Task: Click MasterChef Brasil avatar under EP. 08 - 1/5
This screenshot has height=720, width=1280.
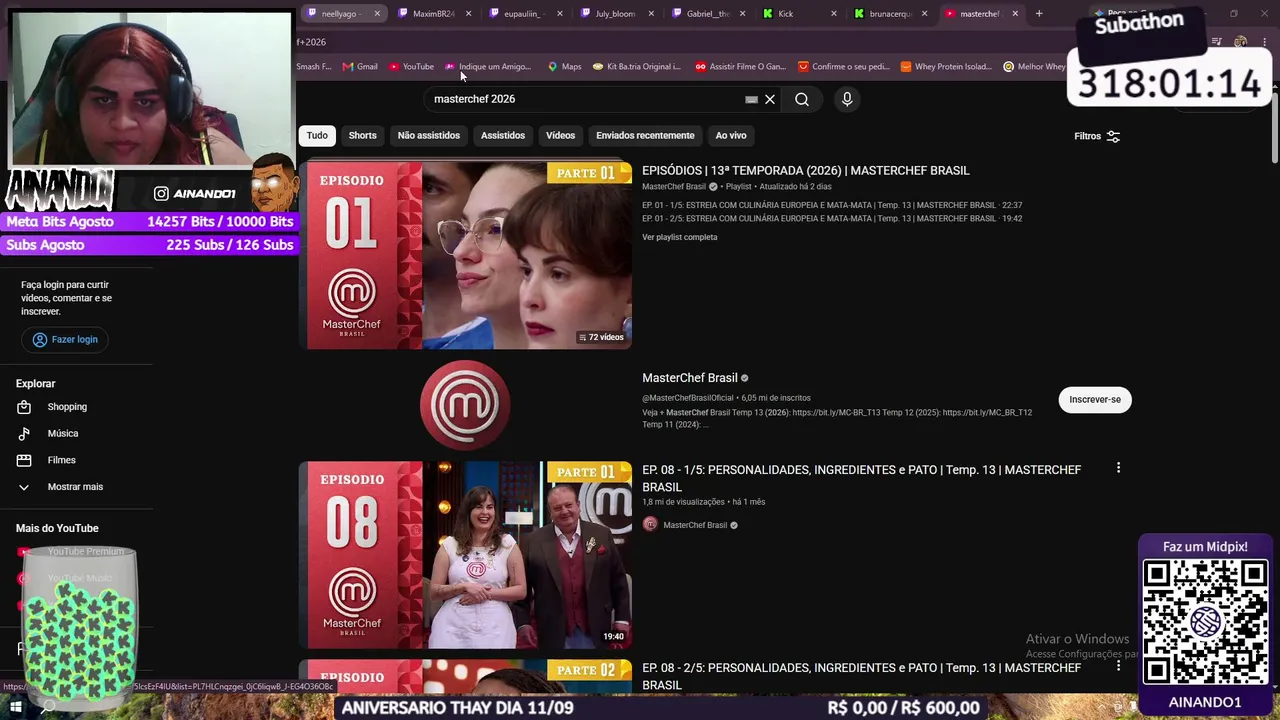Action: pyautogui.click(x=650, y=525)
